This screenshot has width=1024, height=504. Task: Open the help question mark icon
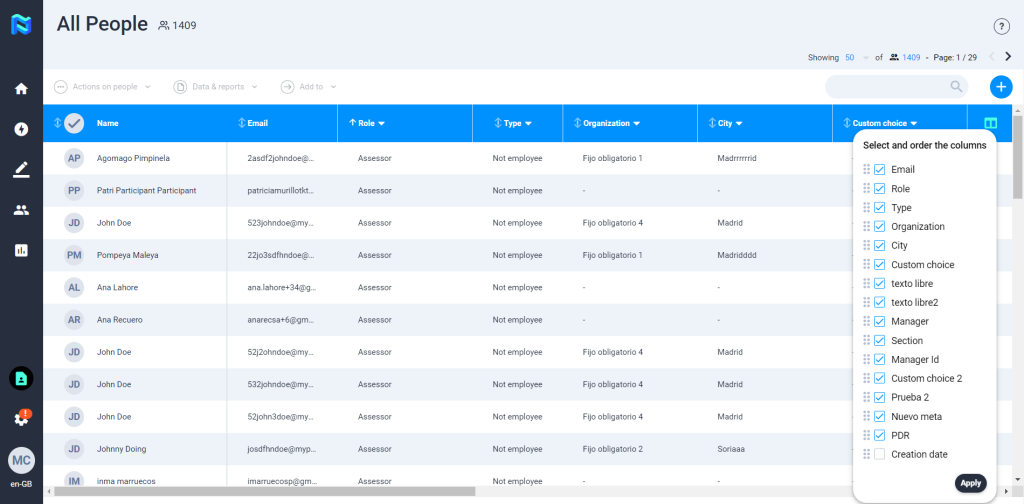(x=1001, y=26)
